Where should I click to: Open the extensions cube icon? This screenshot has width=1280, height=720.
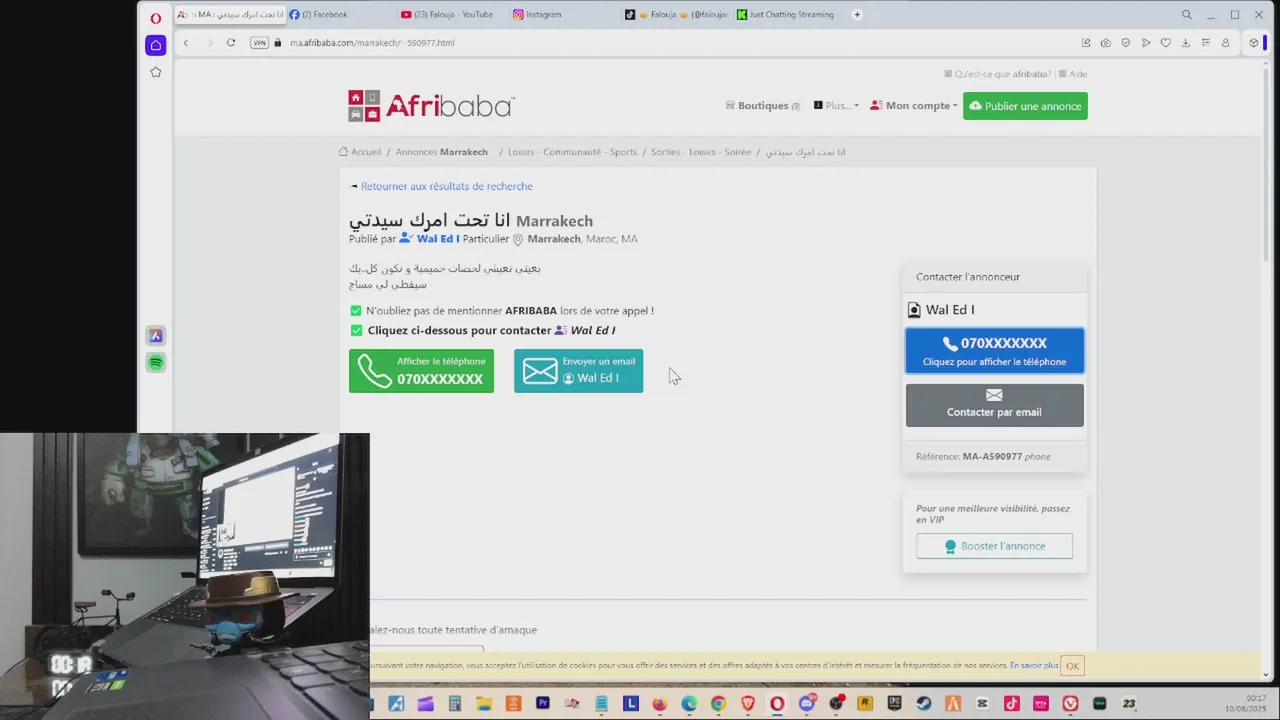(1253, 43)
